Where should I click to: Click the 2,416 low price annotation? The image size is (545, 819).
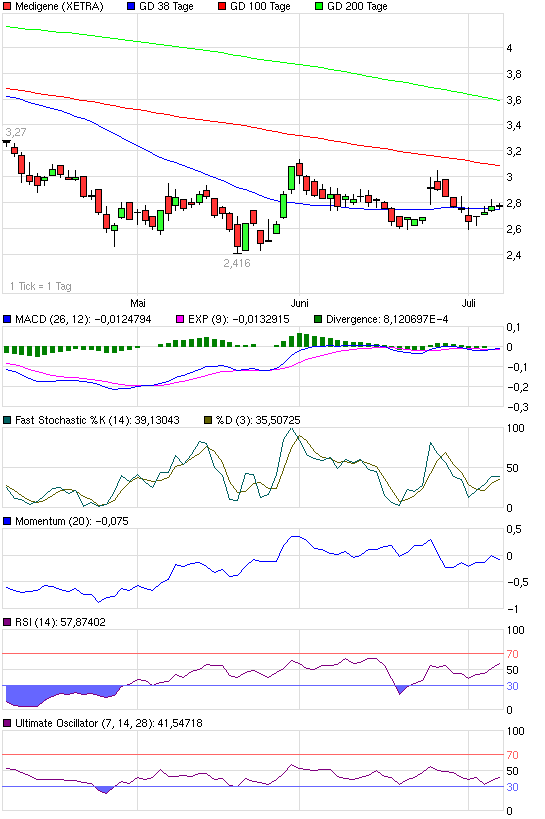pos(237,263)
